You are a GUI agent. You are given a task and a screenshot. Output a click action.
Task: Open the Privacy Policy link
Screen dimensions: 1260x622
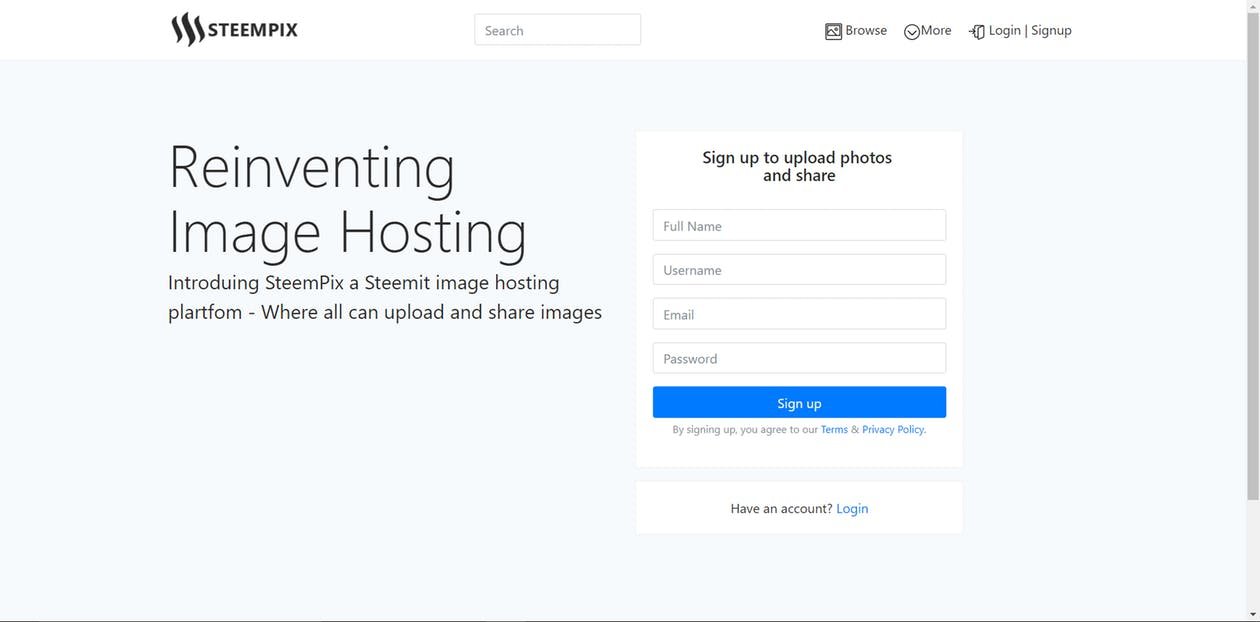(893, 430)
